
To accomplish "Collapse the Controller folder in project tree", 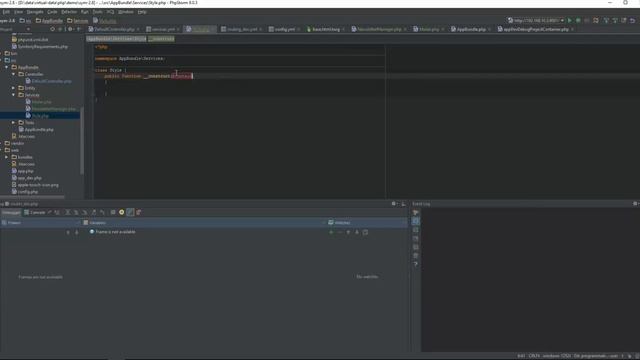I will (x=13, y=74).
